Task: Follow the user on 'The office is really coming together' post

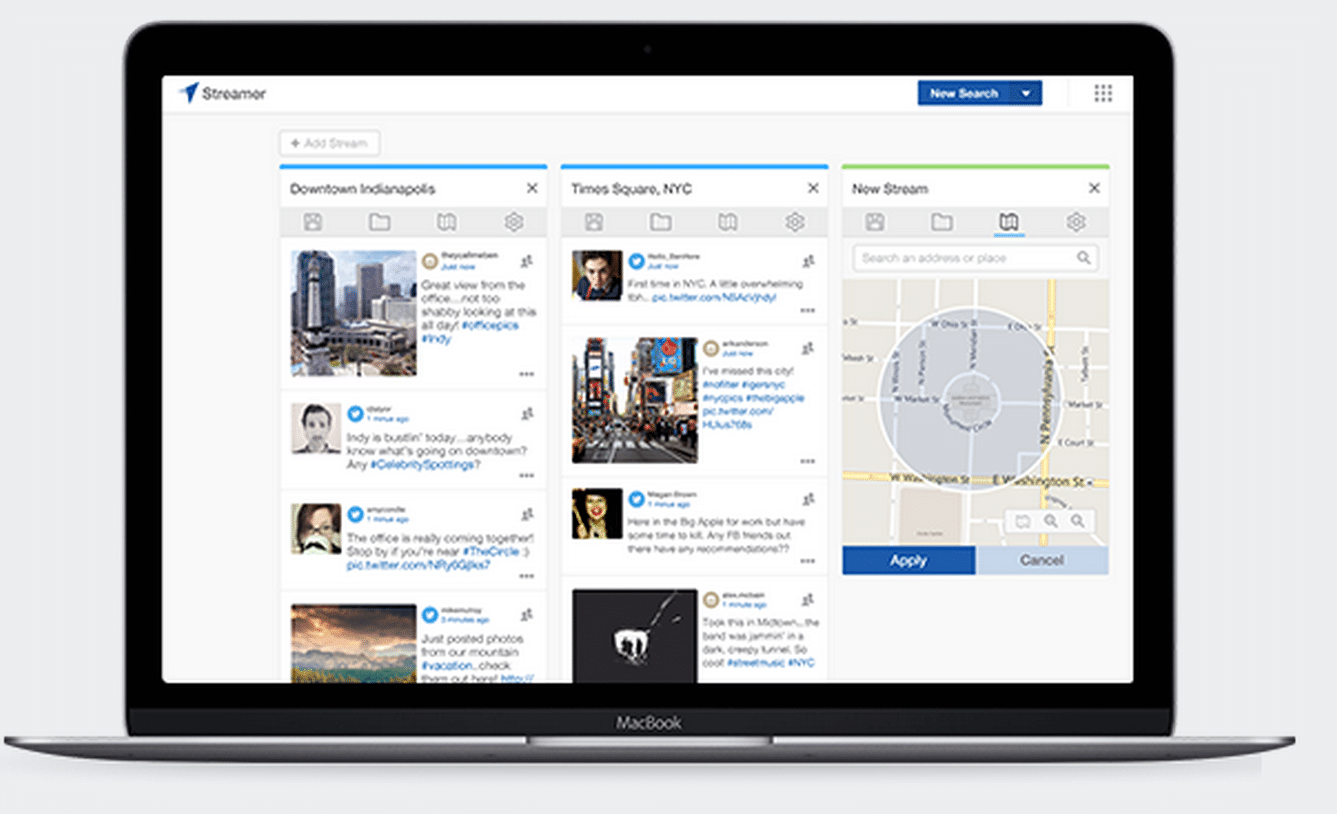Action: pos(527,514)
